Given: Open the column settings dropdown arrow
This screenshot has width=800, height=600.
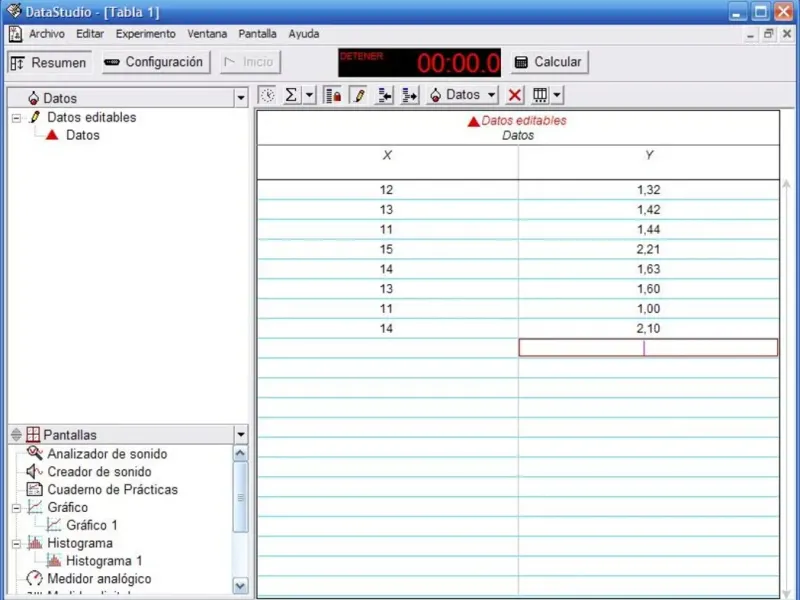Looking at the screenshot, I should [557, 95].
